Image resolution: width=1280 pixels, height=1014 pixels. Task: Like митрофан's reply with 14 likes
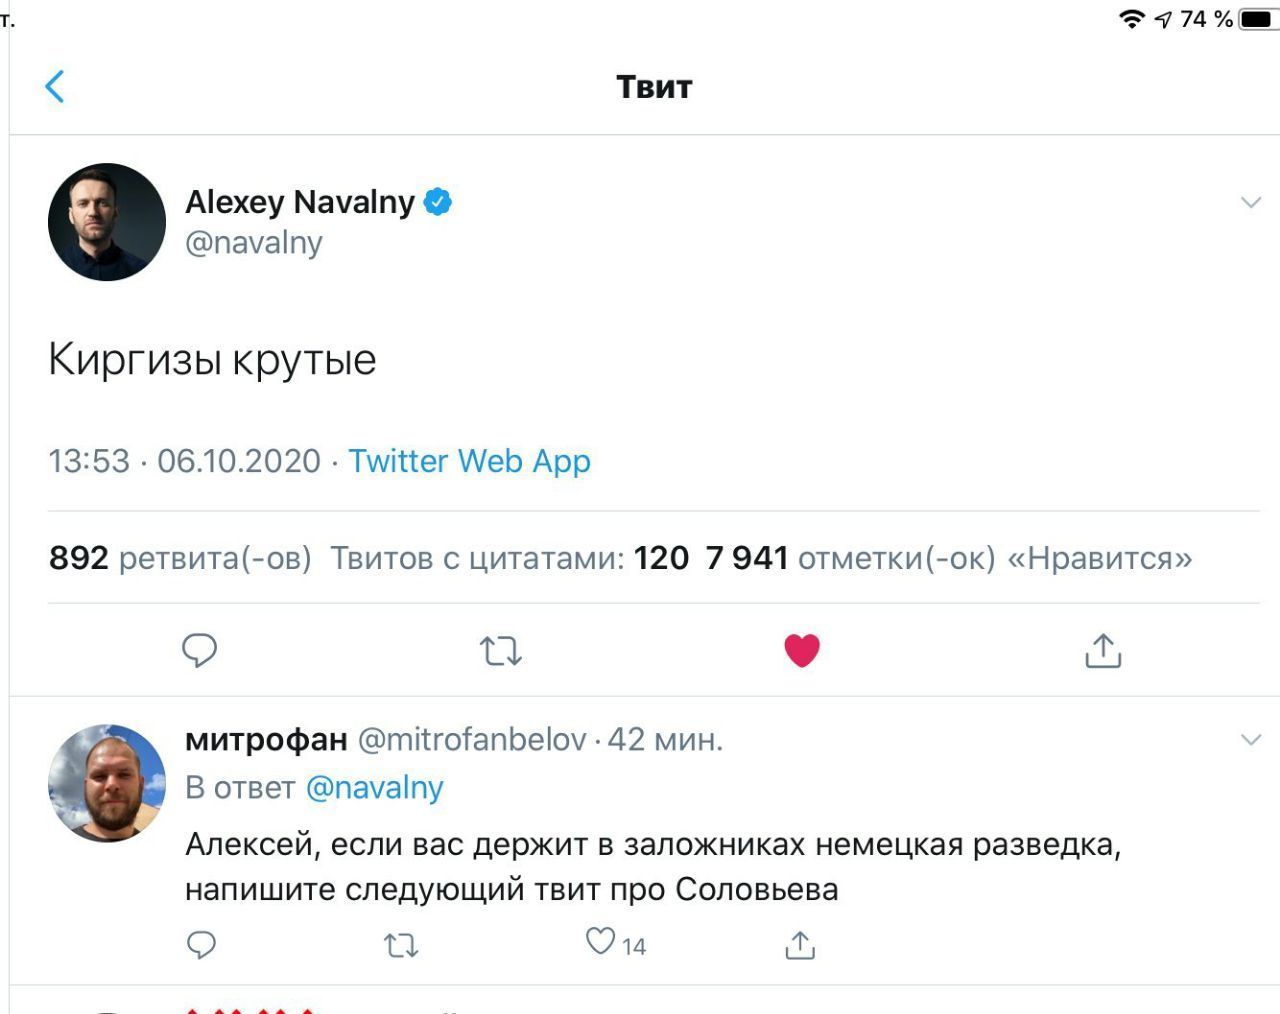point(601,942)
